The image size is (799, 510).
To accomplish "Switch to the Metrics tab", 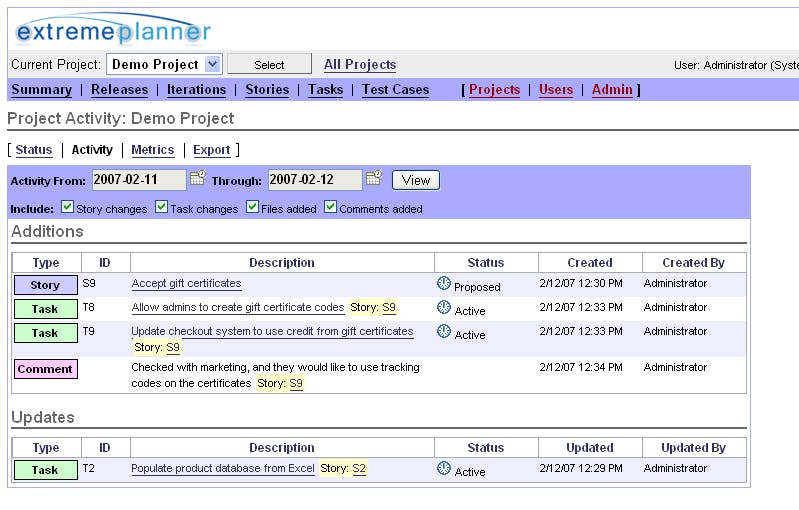I will 152,150.
